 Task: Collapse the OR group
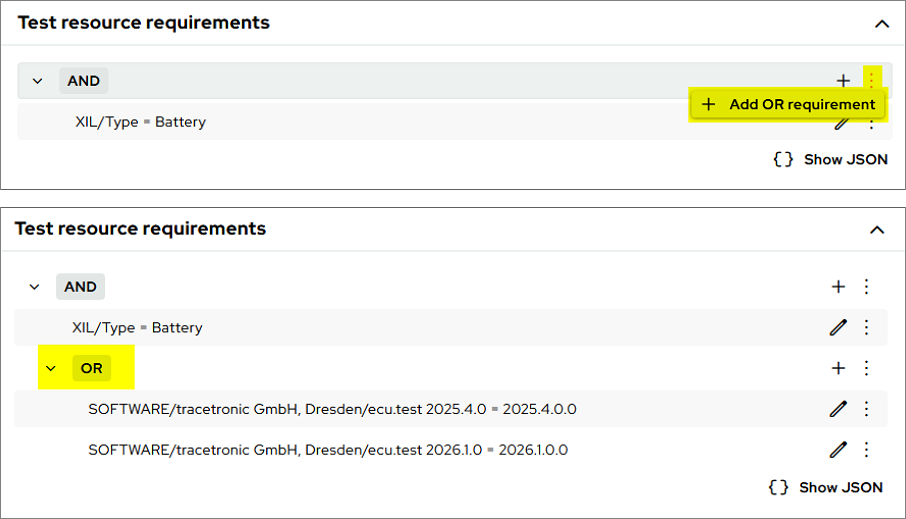click(51, 368)
